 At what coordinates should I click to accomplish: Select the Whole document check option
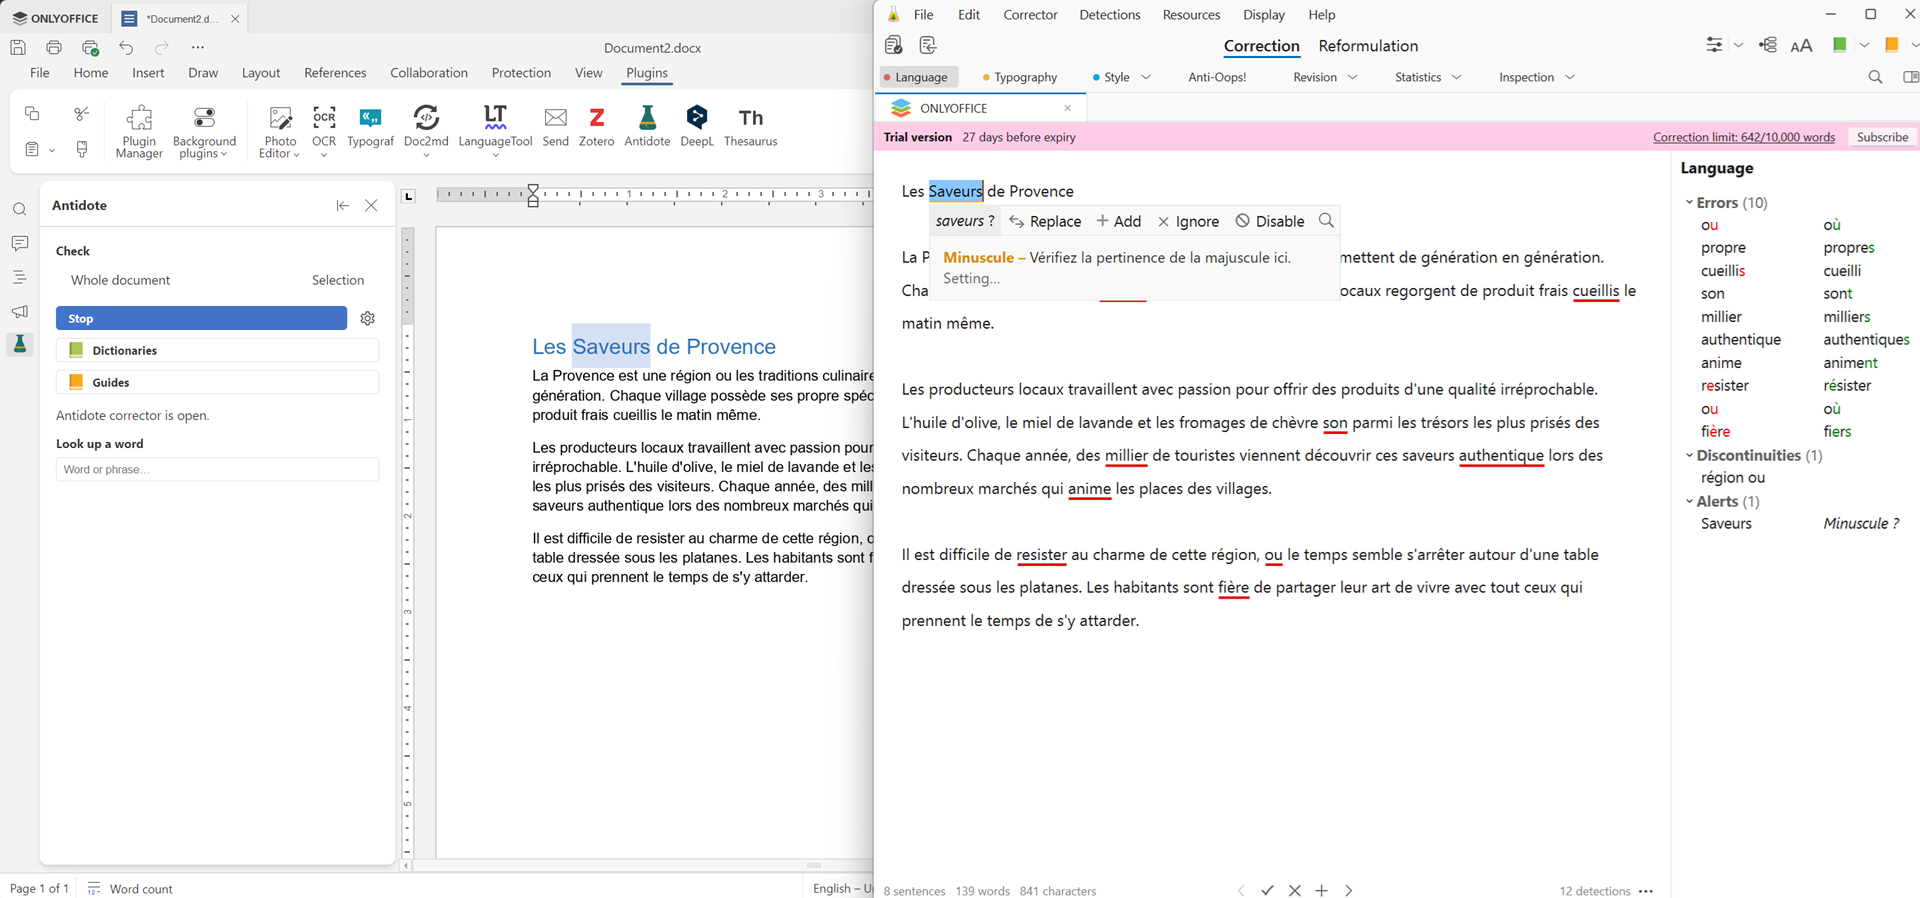[120, 280]
